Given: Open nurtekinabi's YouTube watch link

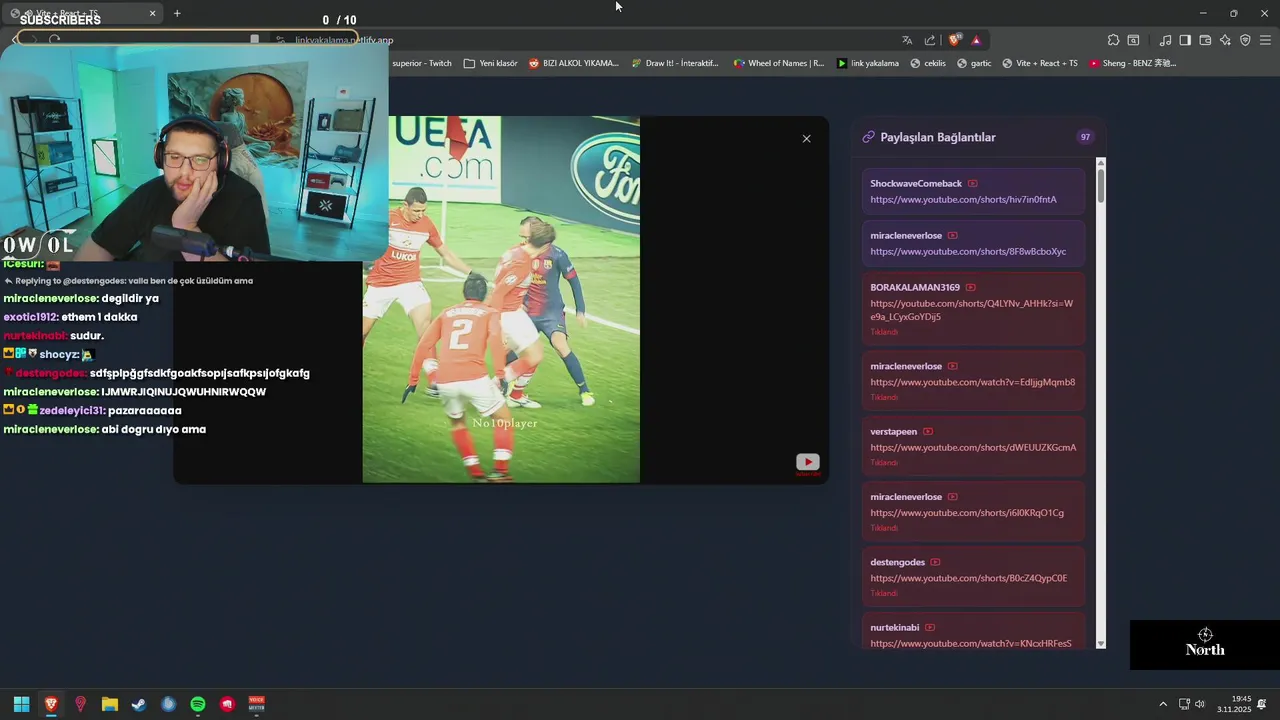Looking at the screenshot, I should [970, 643].
